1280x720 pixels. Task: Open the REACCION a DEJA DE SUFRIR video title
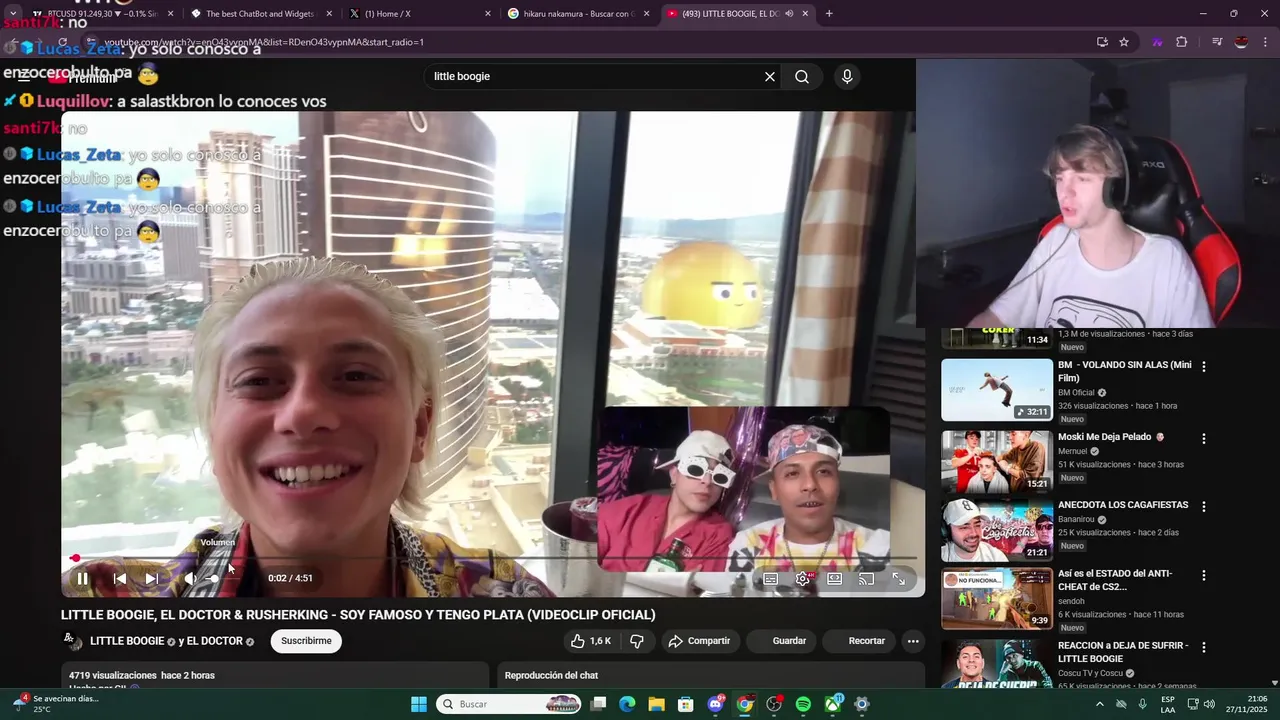(x=1123, y=652)
